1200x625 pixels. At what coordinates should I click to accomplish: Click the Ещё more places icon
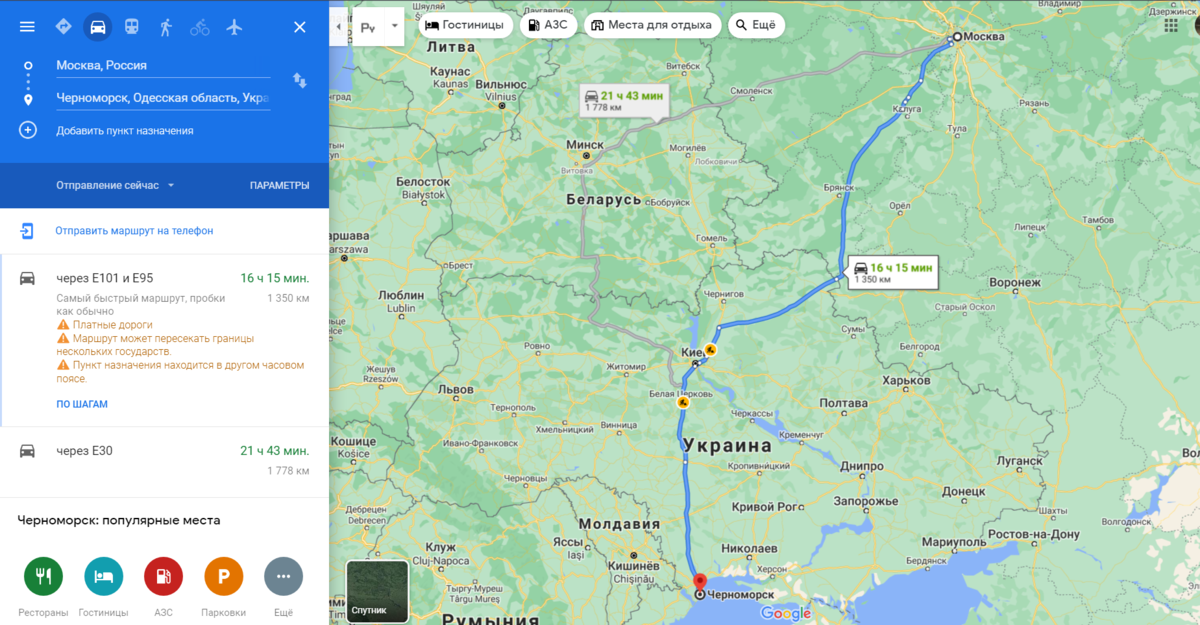(284, 576)
